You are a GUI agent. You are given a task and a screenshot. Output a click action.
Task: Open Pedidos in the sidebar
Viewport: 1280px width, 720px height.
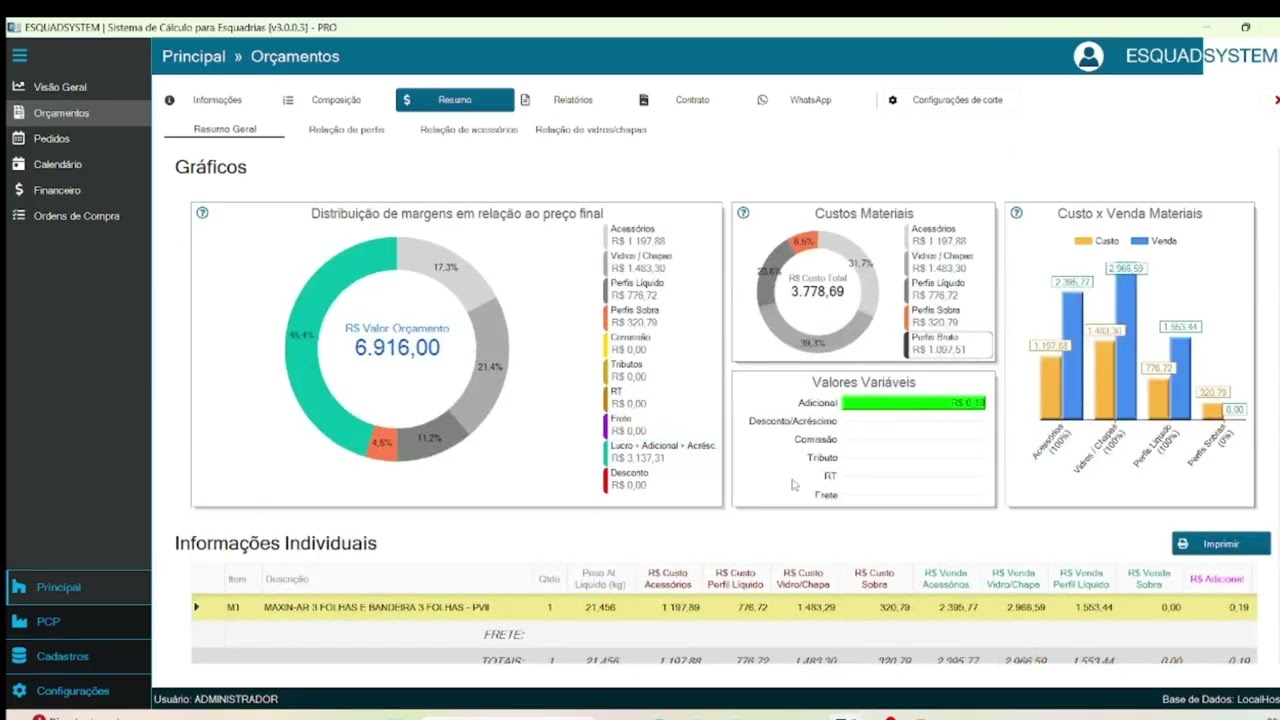52,139
